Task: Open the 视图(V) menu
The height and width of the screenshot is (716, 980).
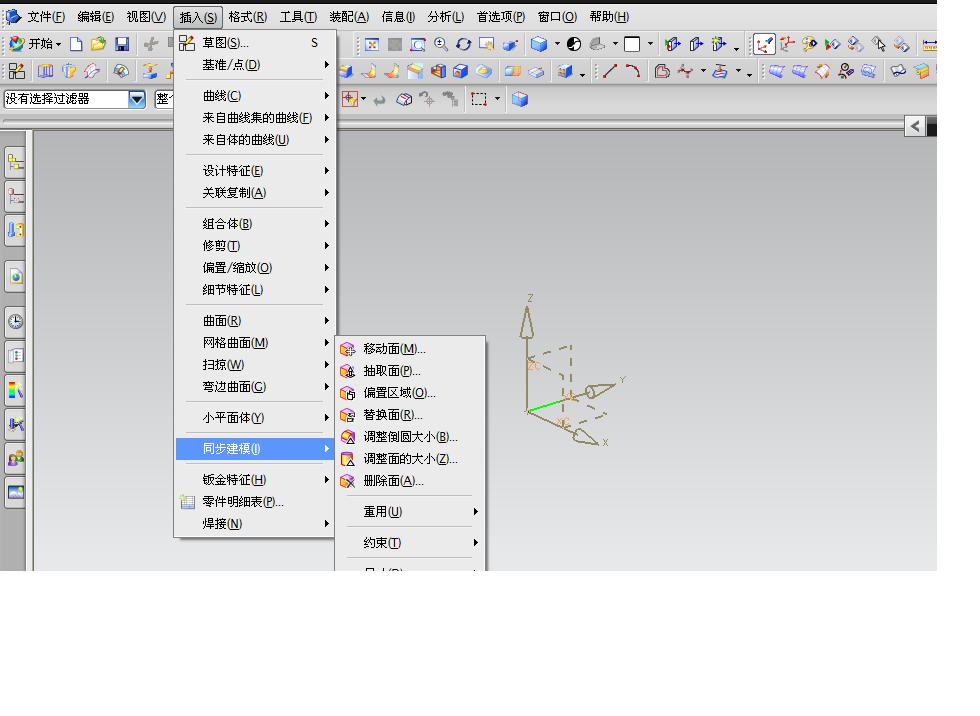Action: pos(146,17)
